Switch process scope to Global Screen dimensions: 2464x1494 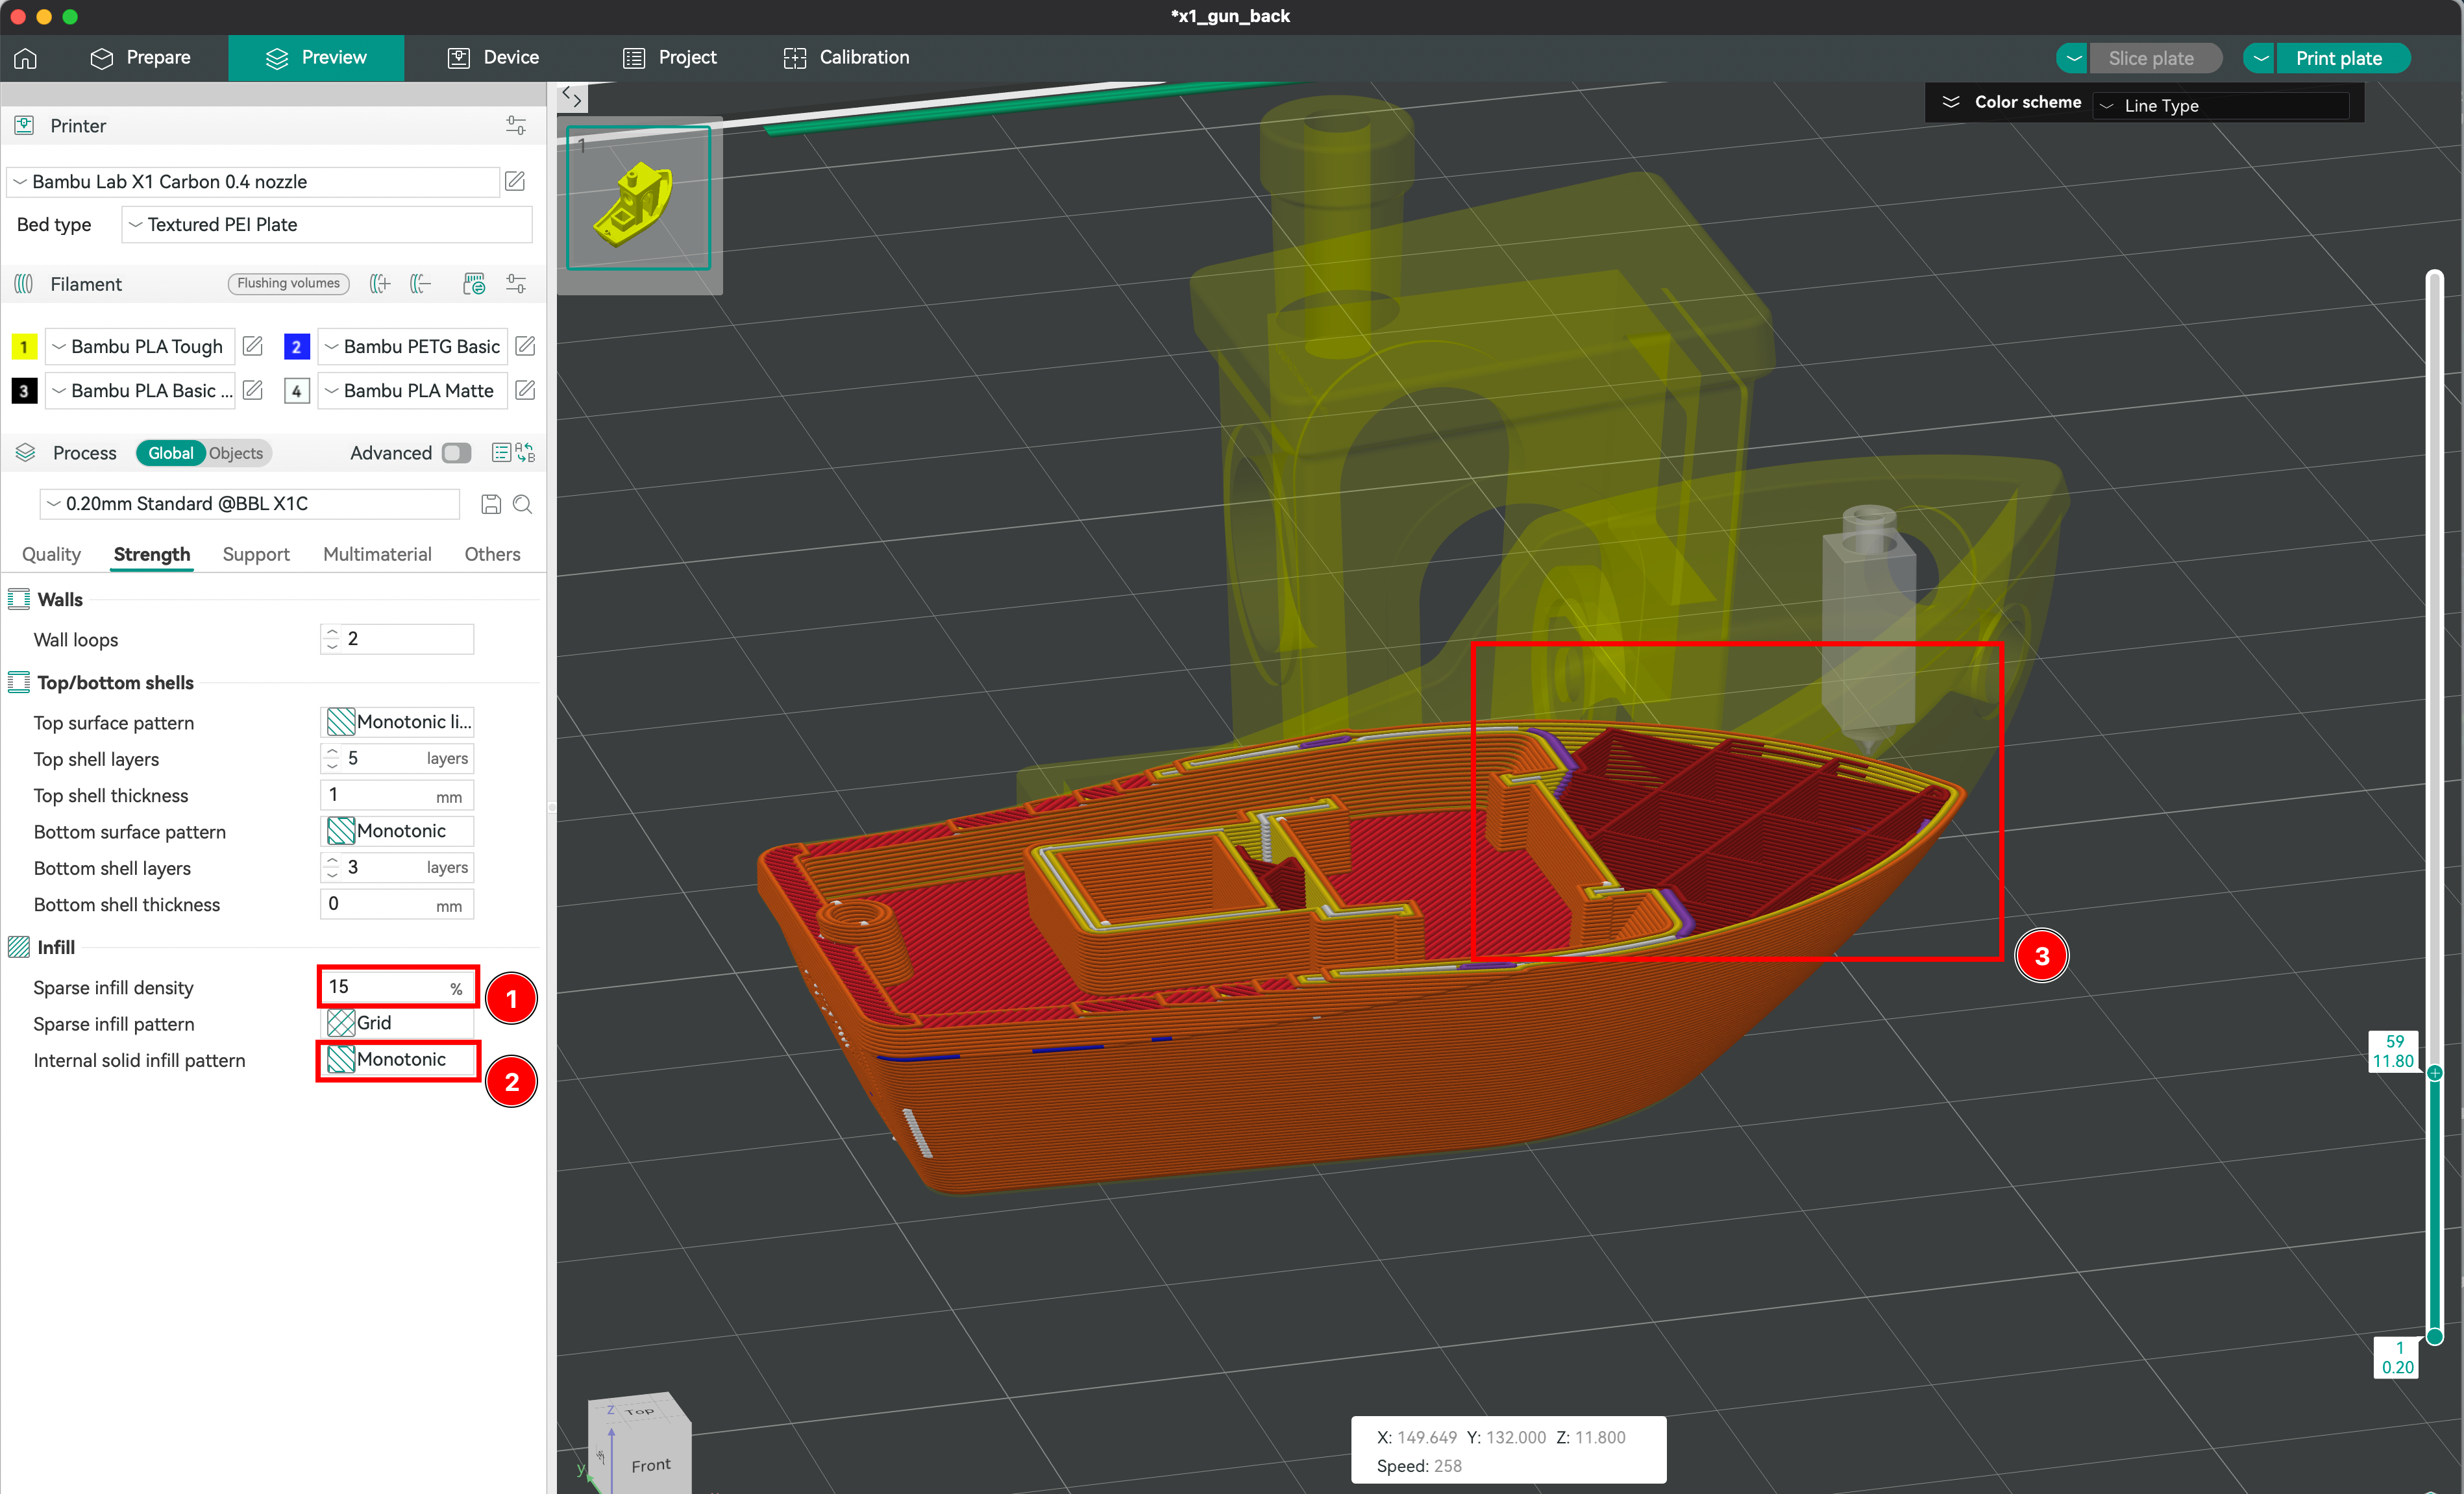tap(171, 453)
